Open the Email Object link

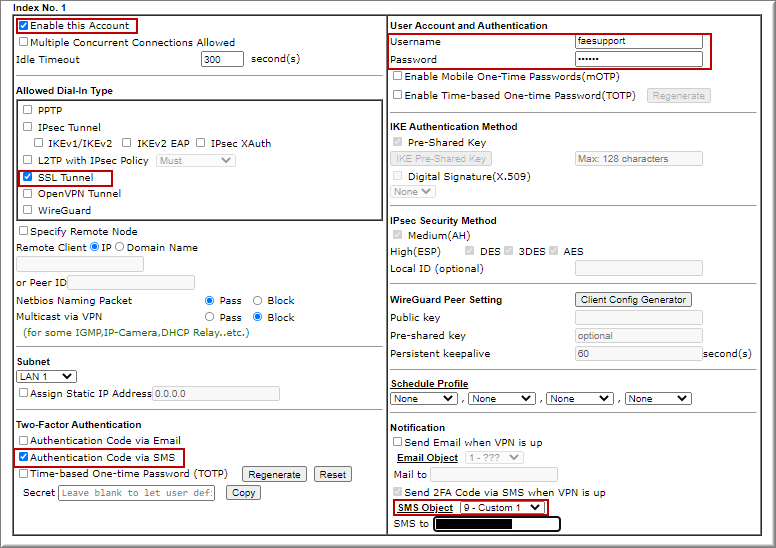click(428, 458)
